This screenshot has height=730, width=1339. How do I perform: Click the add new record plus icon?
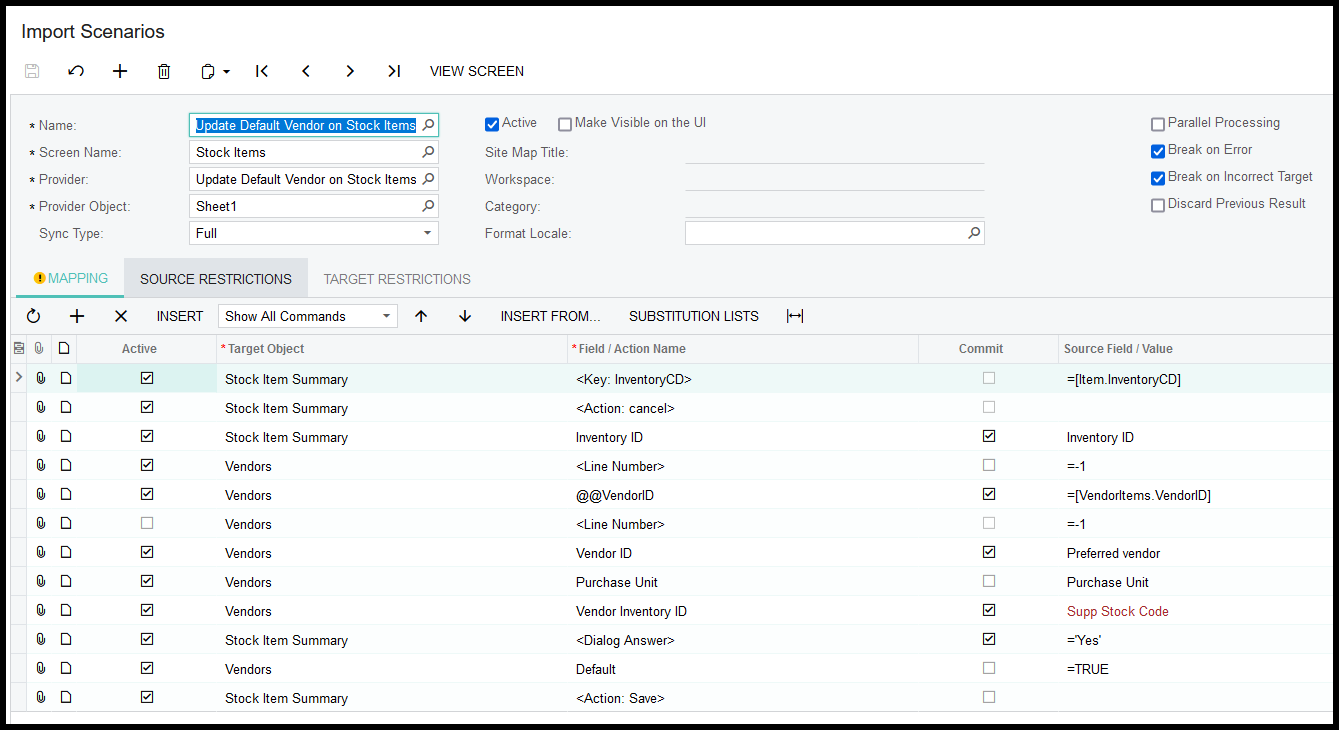point(120,71)
